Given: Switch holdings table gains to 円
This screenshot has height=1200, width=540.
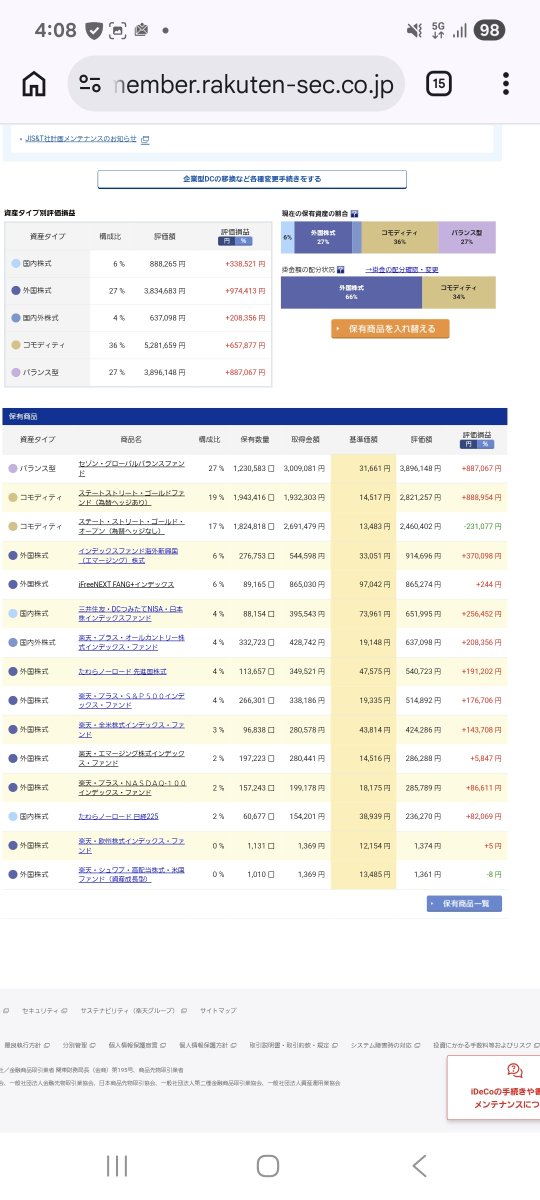Looking at the screenshot, I should 470,444.
